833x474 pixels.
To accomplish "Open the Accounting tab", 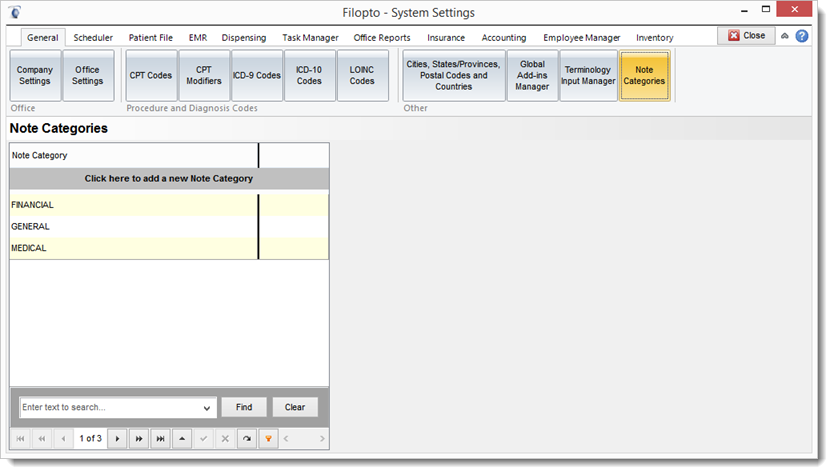I will 504,38.
